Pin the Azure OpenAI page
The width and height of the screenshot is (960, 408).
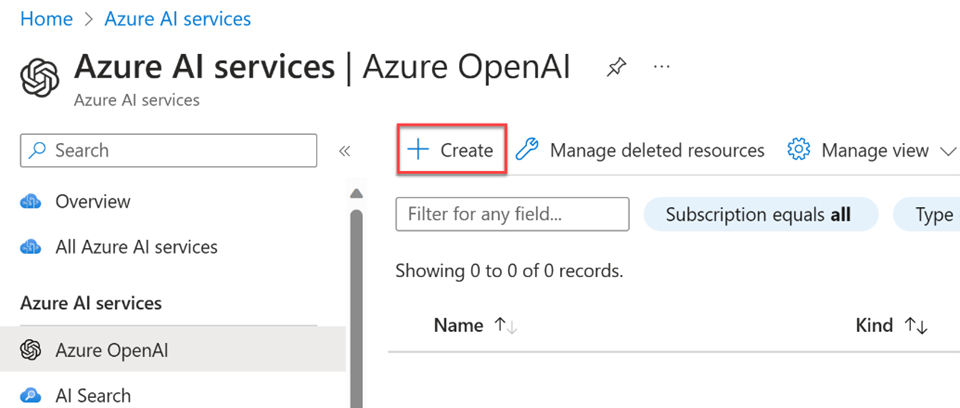point(617,67)
